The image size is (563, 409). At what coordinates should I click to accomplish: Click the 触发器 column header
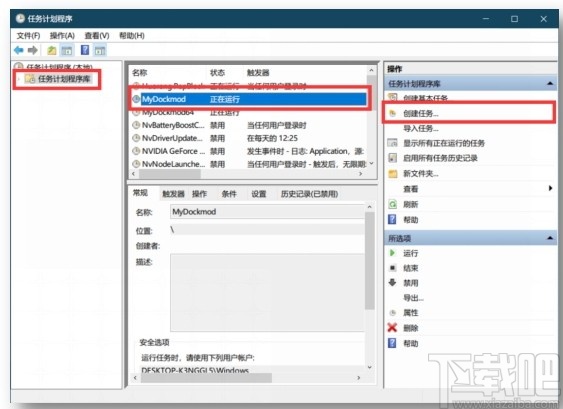258,73
